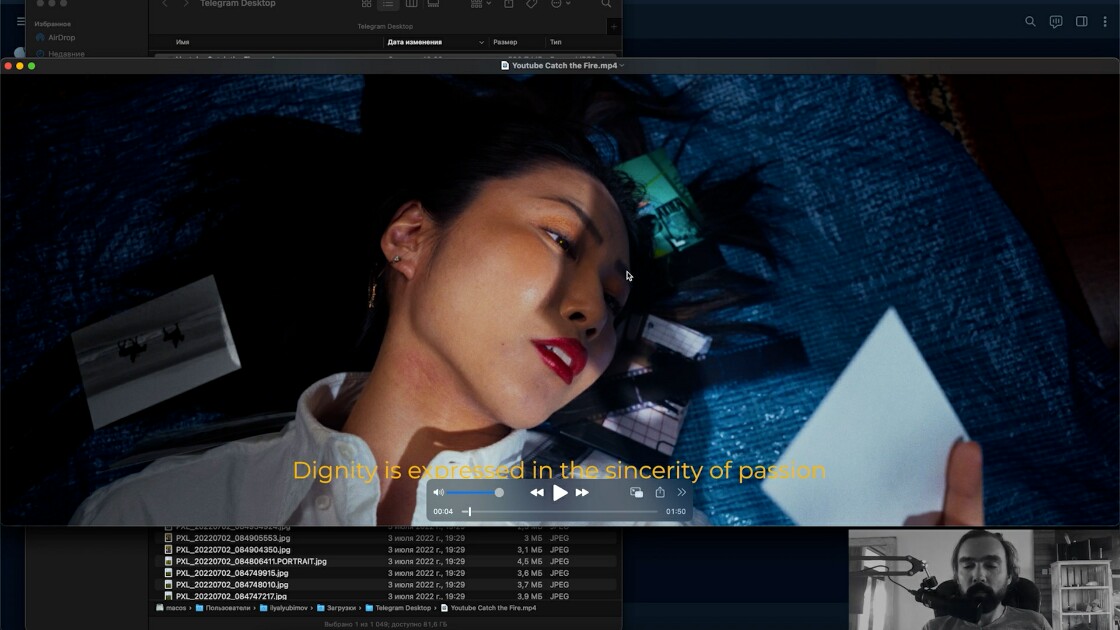Viewport: 1120px width, 630px height.
Task: Mute audio with QuickTime speaker icon
Action: [x=439, y=492]
